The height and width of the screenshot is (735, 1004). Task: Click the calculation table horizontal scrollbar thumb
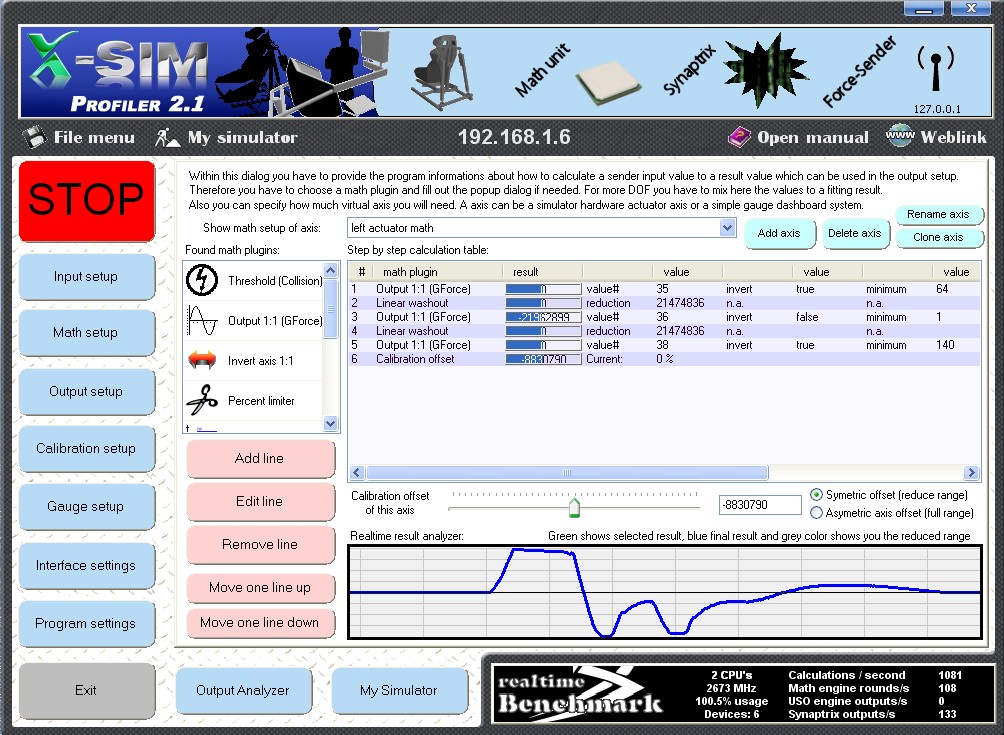point(567,472)
